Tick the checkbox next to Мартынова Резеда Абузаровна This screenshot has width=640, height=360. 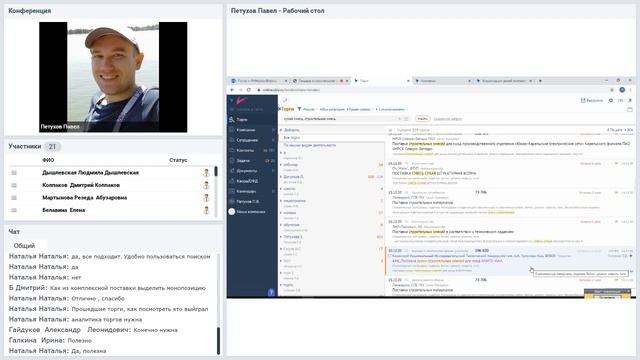(x=14, y=198)
